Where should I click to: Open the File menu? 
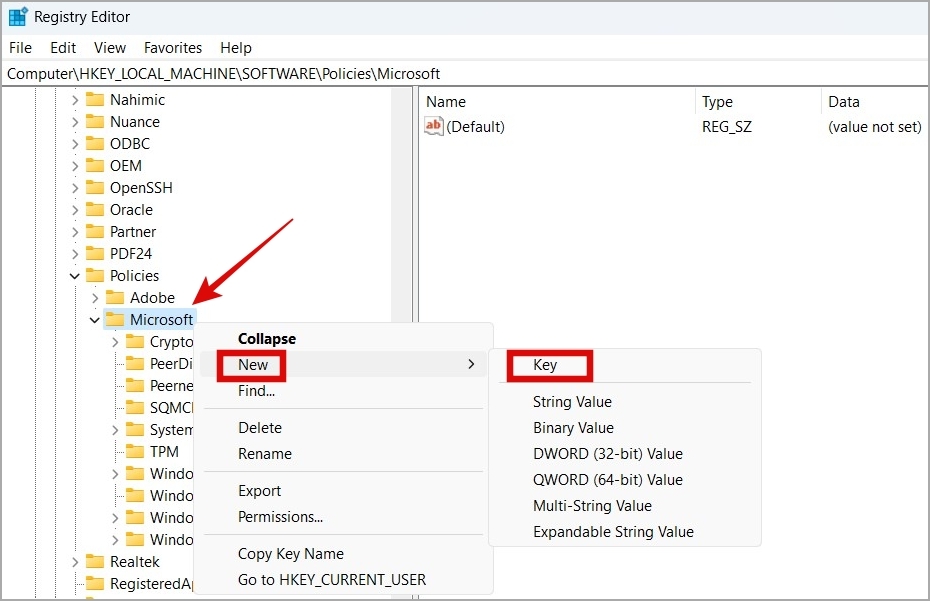[20, 47]
